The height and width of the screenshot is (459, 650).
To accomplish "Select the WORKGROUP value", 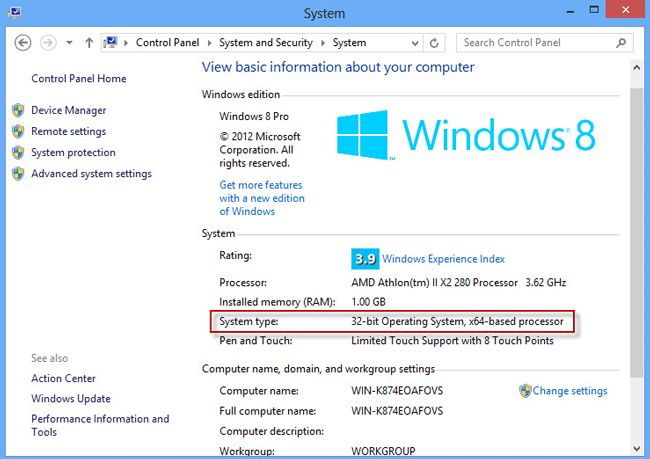I will [x=383, y=451].
